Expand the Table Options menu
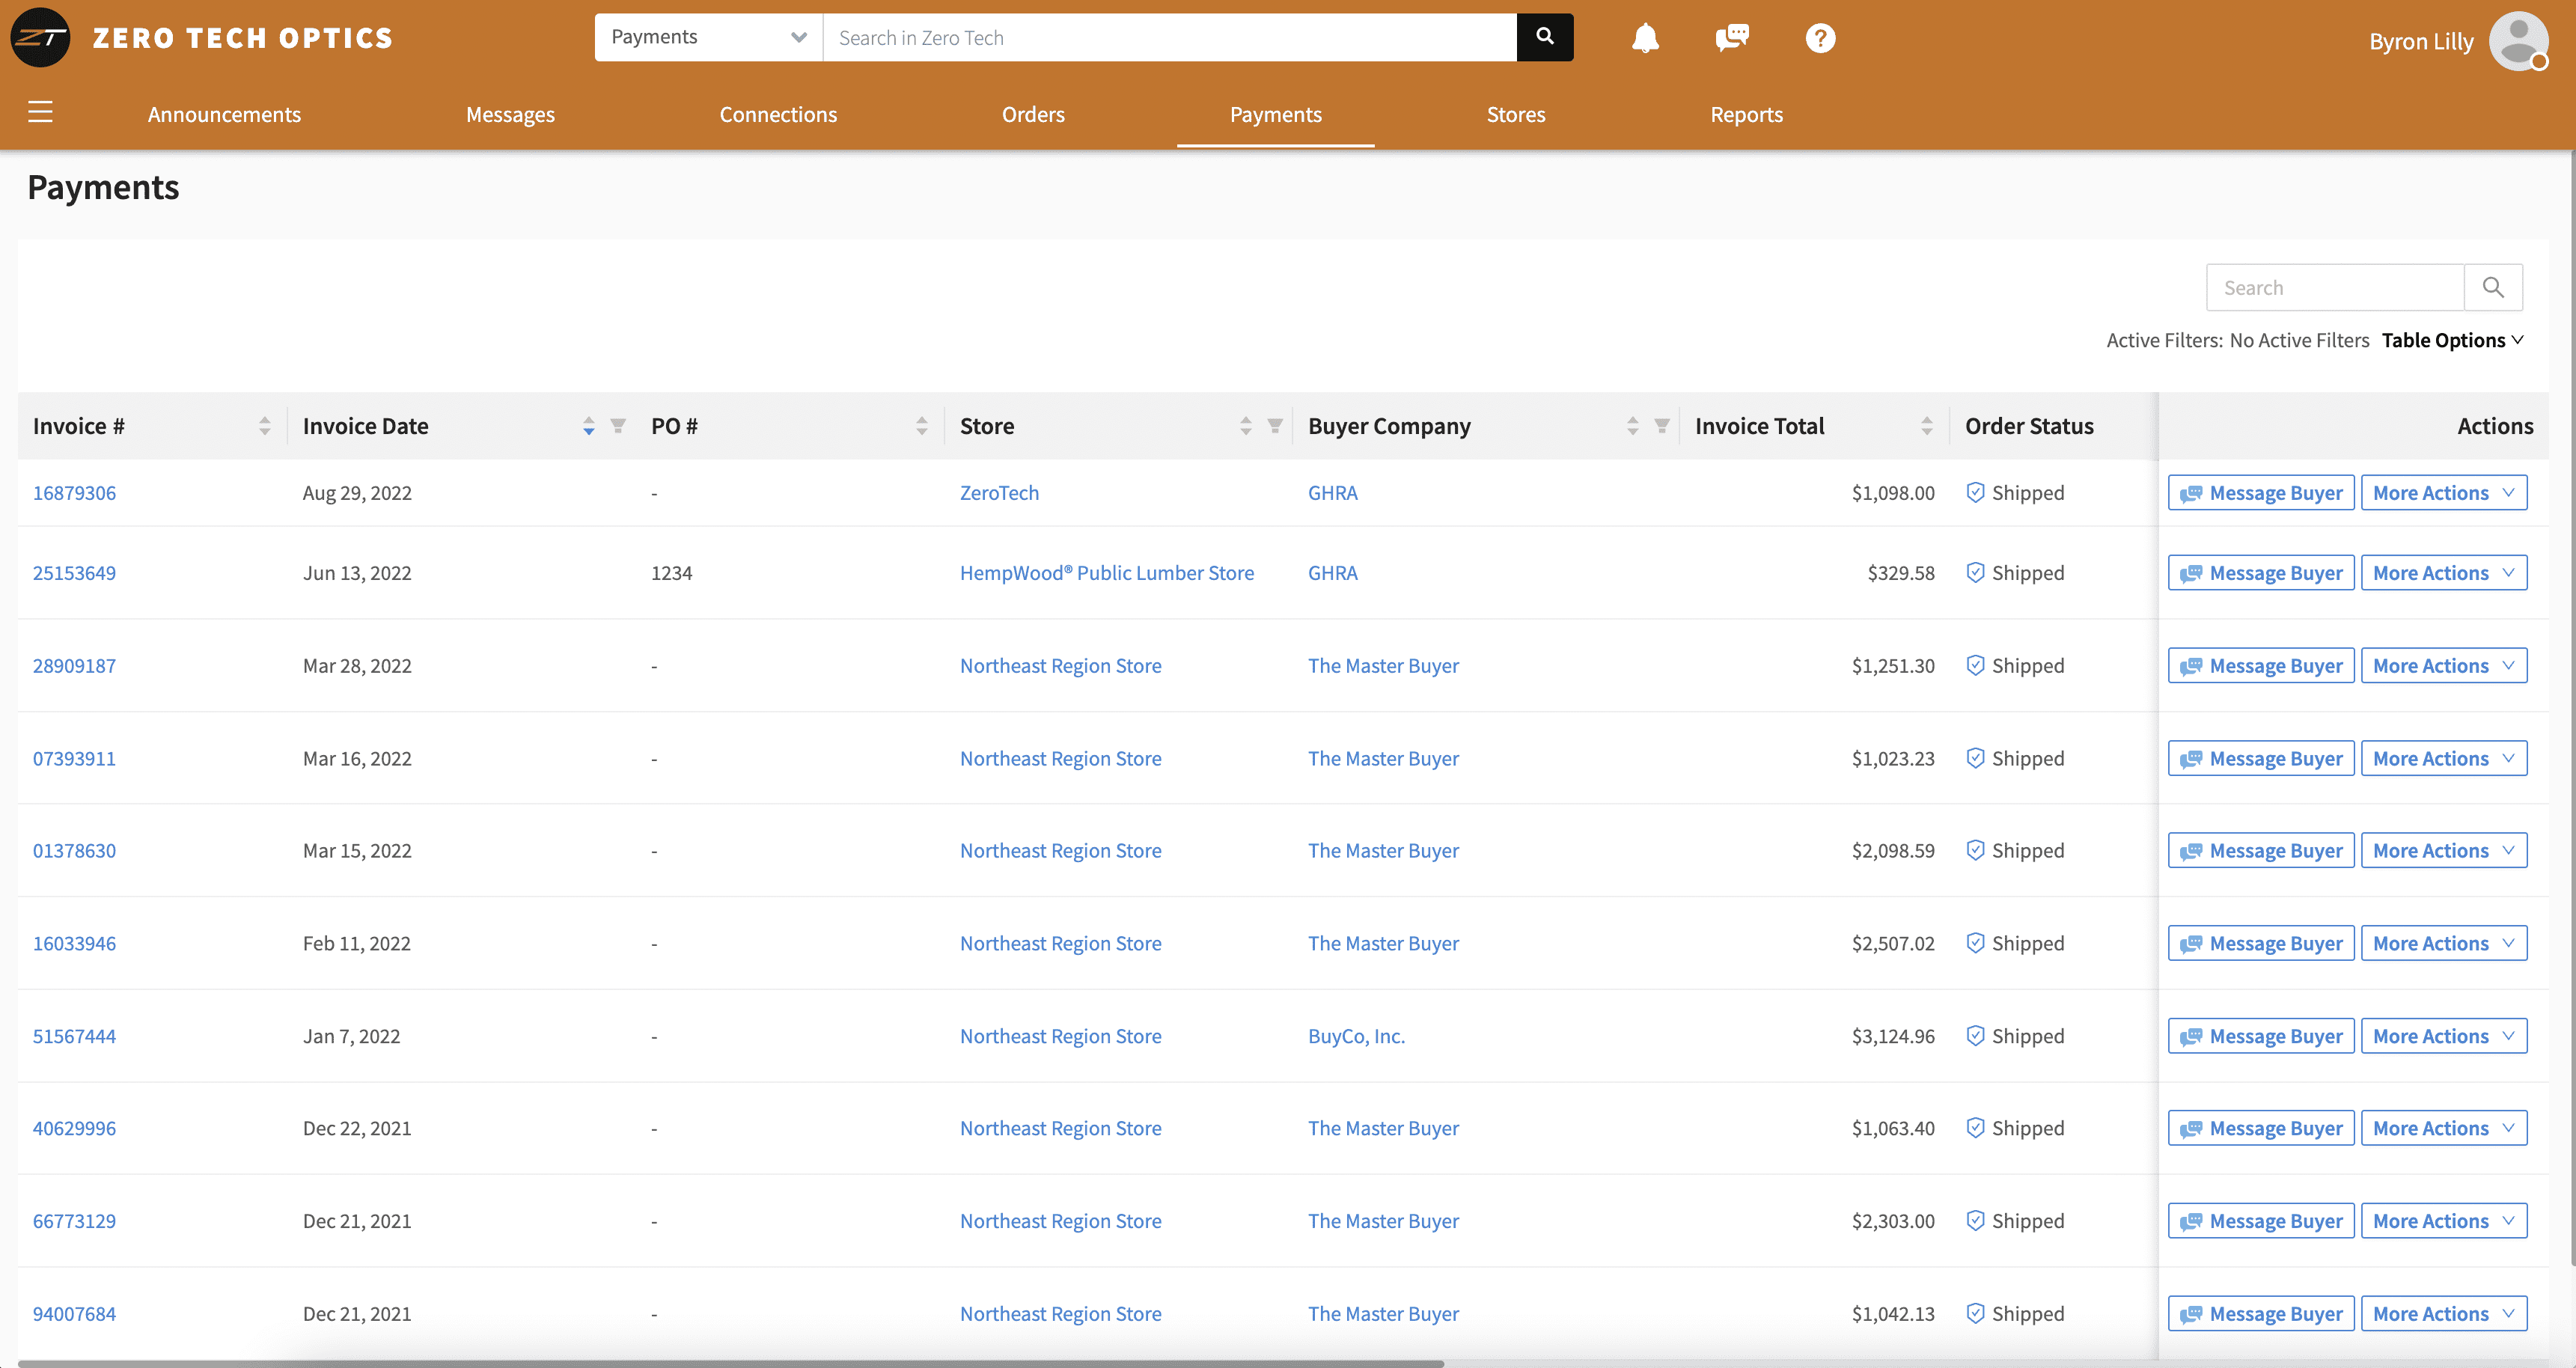The width and height of the screenshot is (2576, 1368). (x=2452, y=340)
